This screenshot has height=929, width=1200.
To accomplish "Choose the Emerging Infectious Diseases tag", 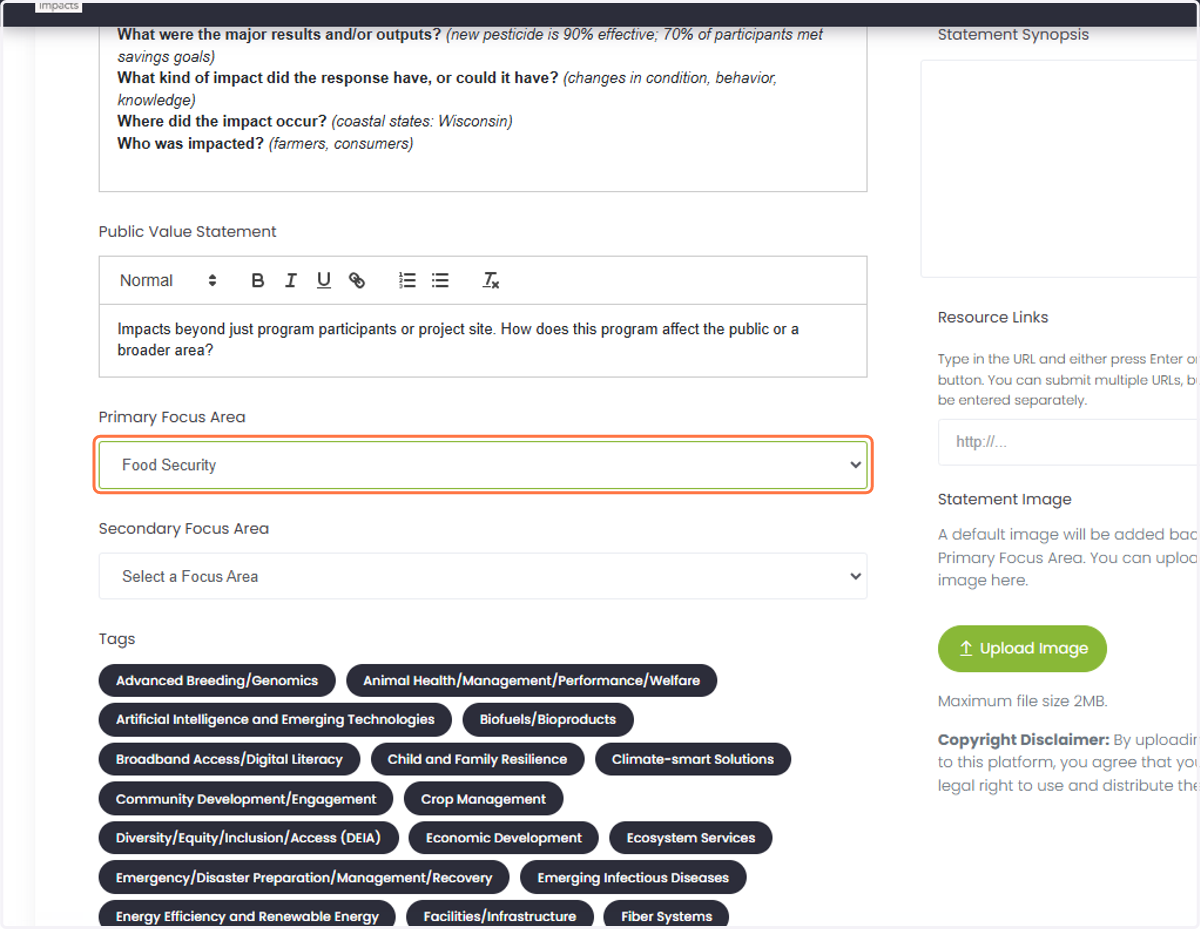I will click(633, 878).
